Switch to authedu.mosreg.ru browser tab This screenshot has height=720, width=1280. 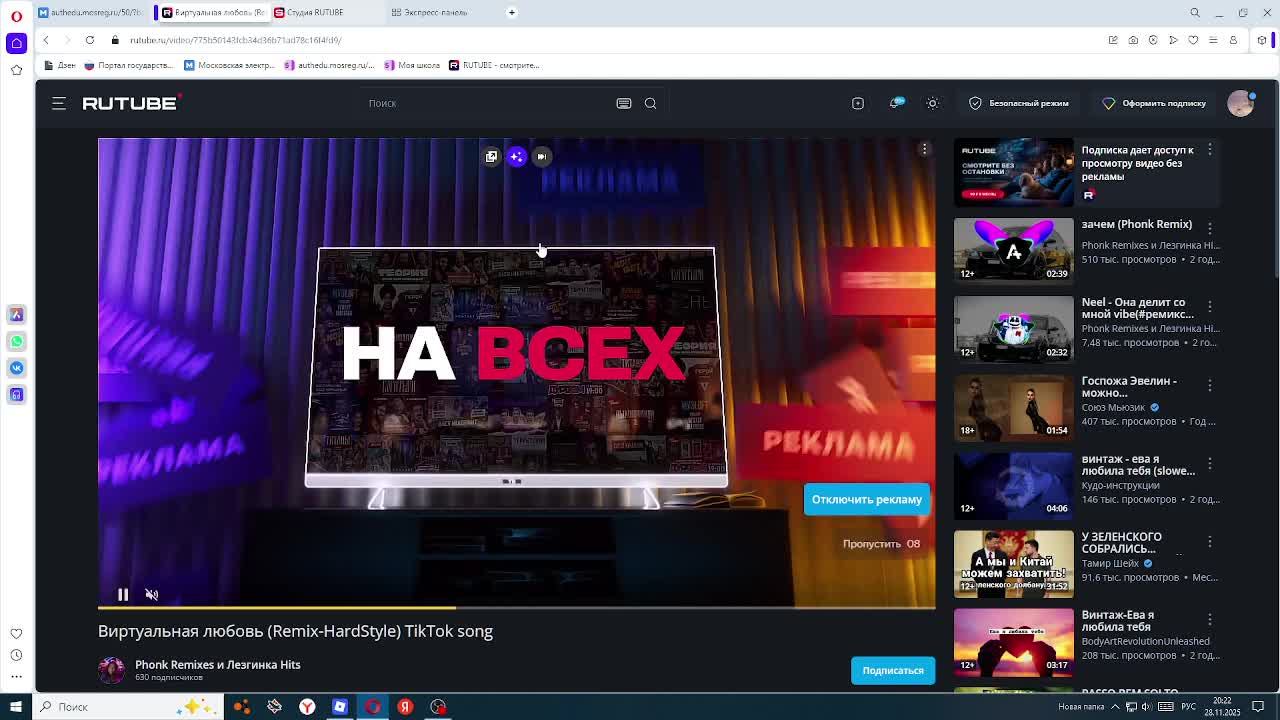click(x=92, y=12)
